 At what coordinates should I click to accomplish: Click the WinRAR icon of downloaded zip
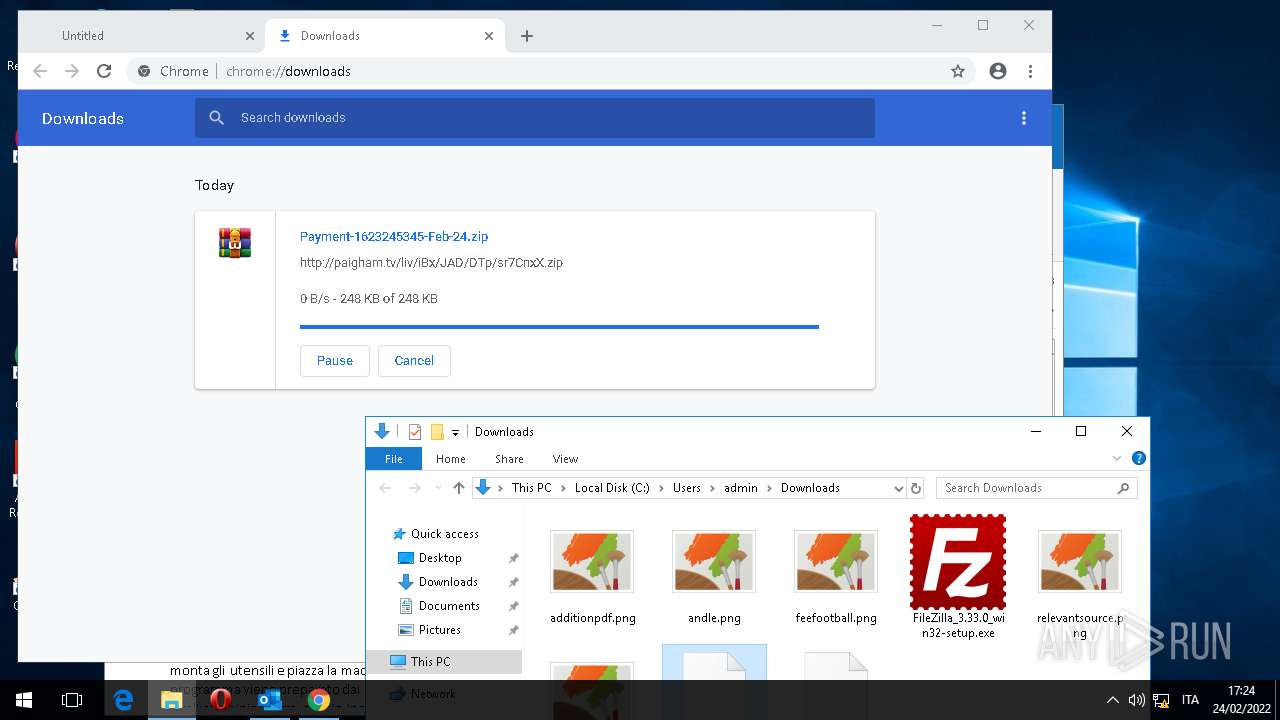[235, 242]
